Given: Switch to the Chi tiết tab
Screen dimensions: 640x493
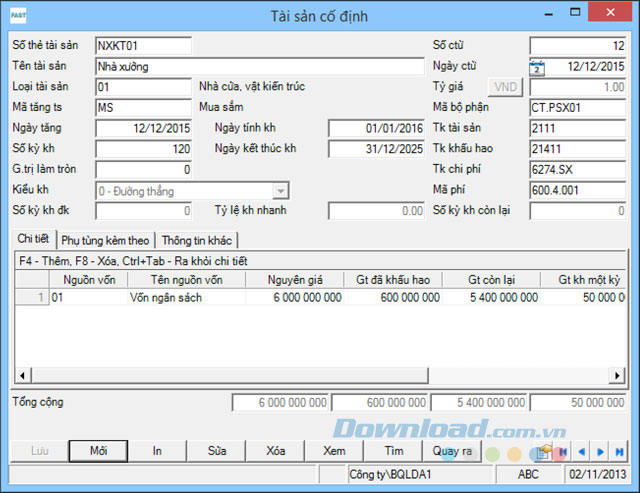Looking at the screenshot, I should [x=33, y=239].
